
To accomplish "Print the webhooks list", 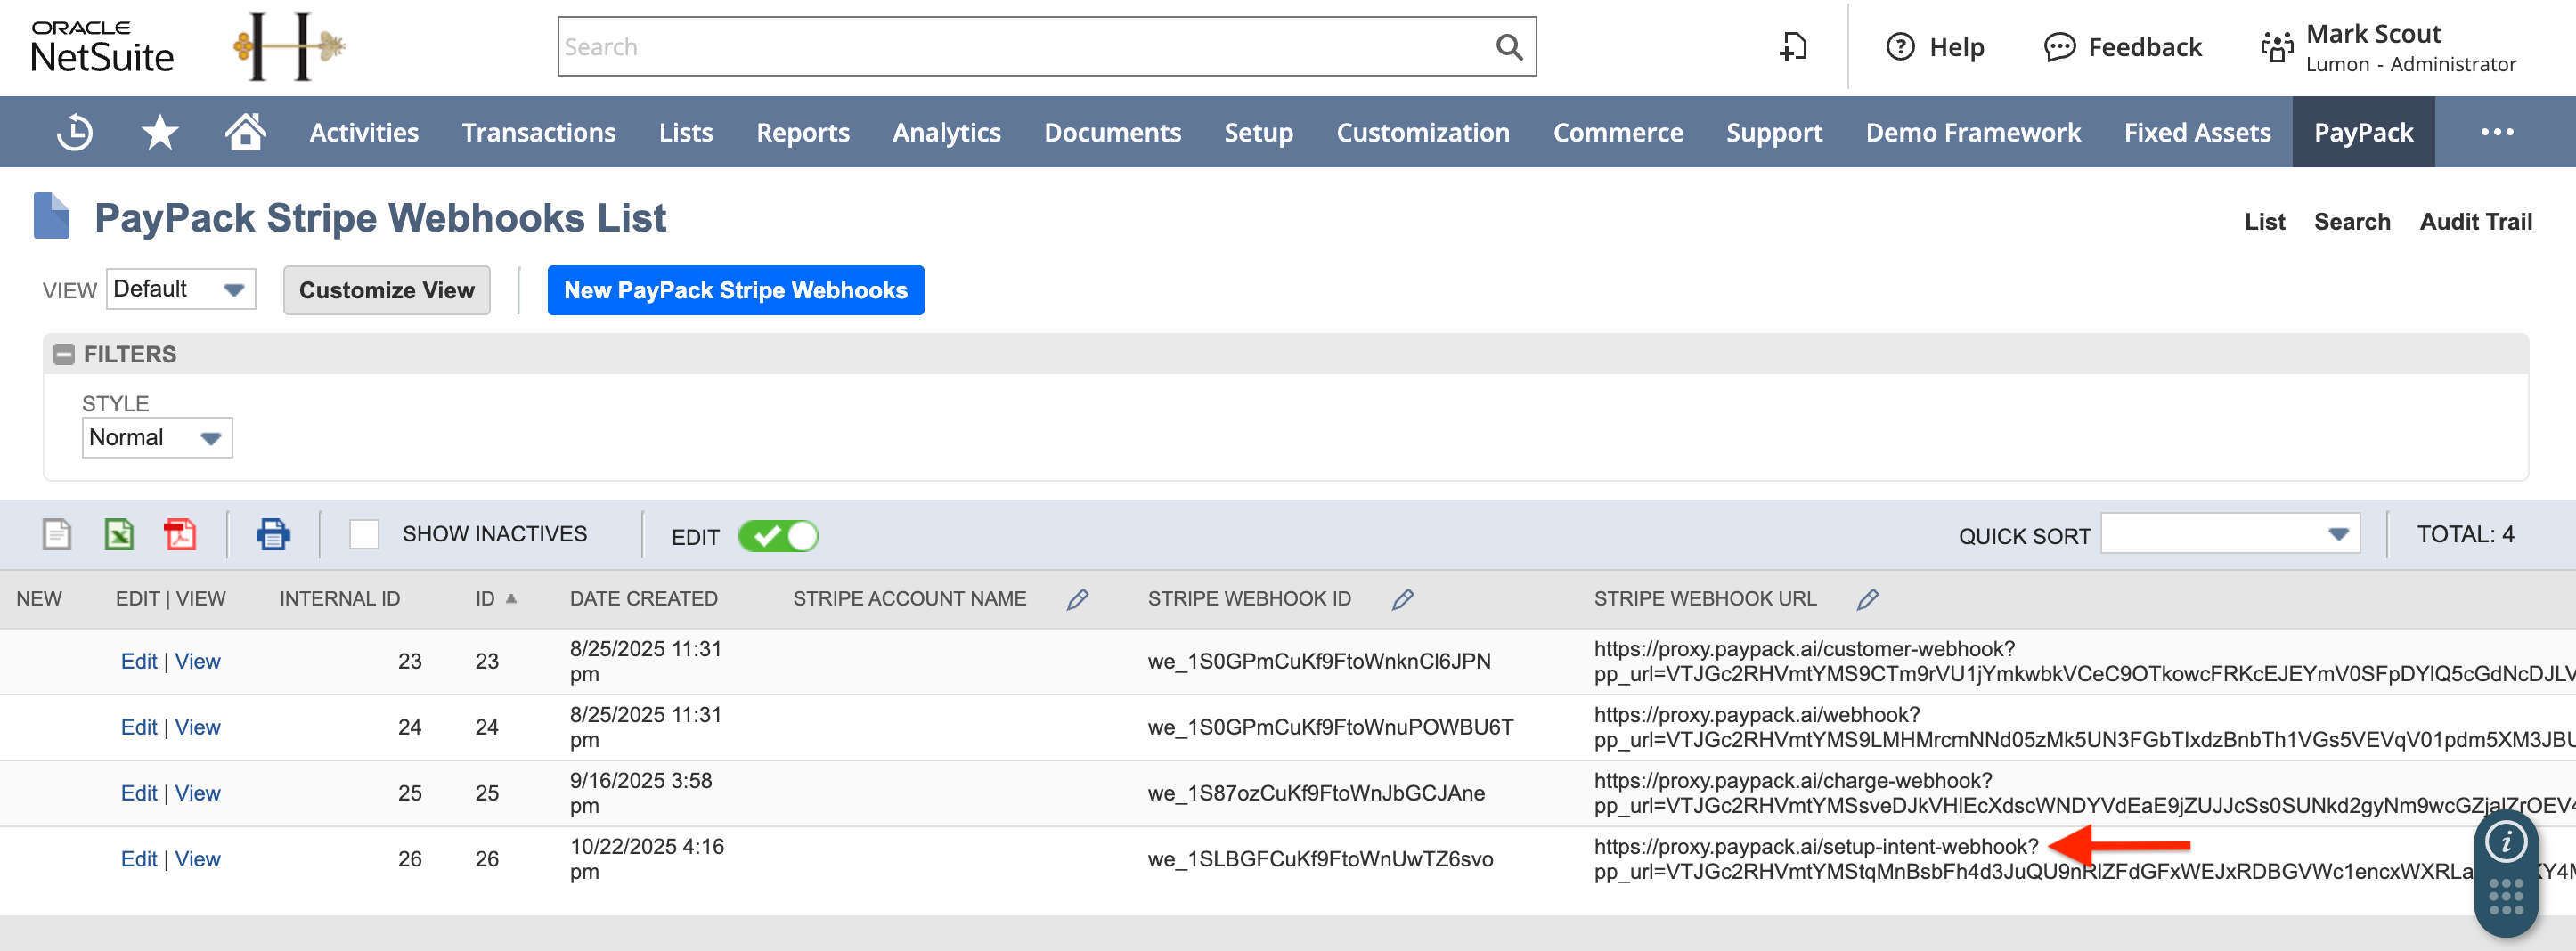I will click(272, 534).
